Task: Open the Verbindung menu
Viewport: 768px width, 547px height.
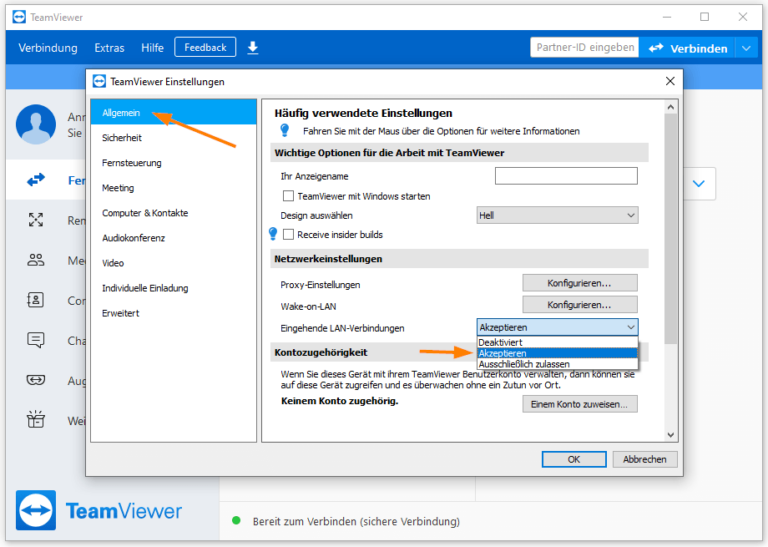Action: 48,48
